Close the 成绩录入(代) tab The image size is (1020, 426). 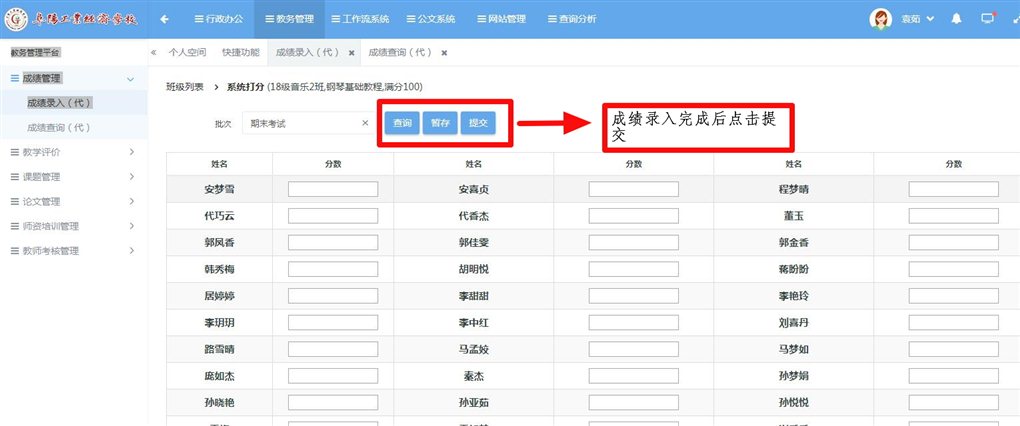point(351,52)
